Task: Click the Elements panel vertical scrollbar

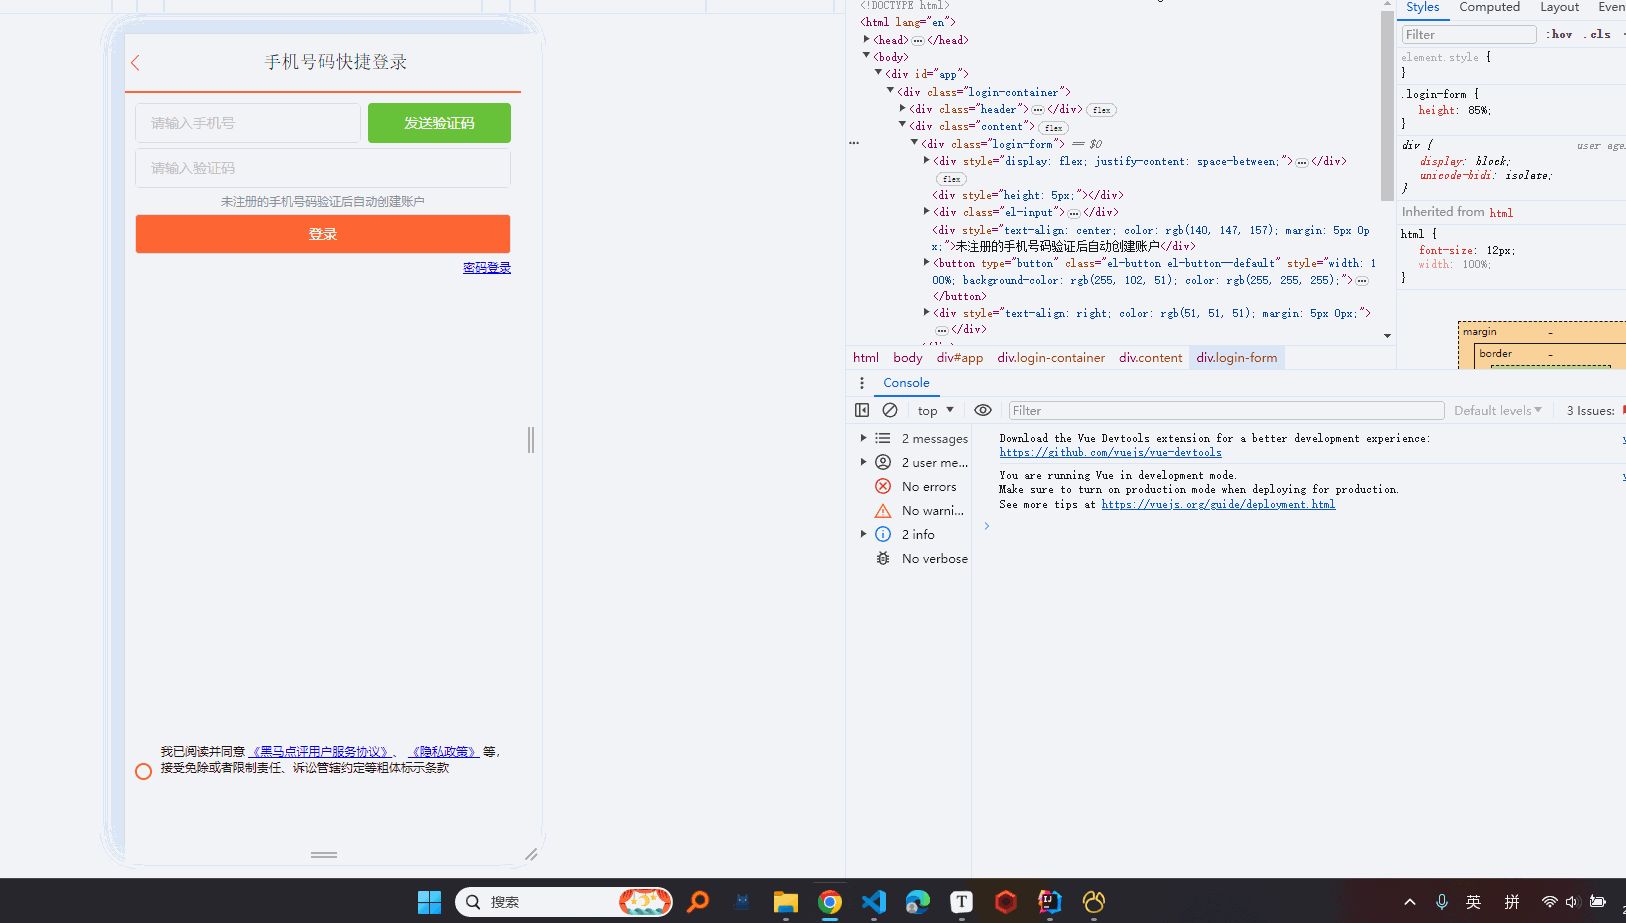Action: pyautogui.click(x=1387, y=105)
